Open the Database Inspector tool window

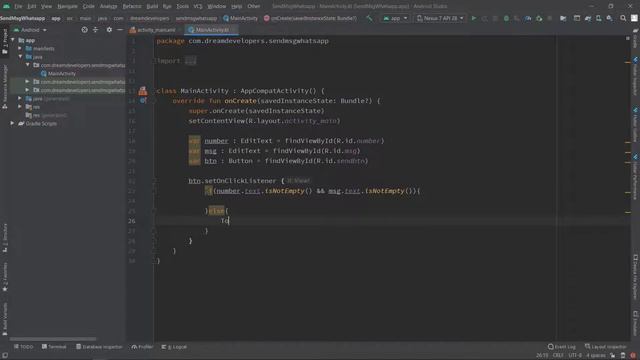coord(99,347)
